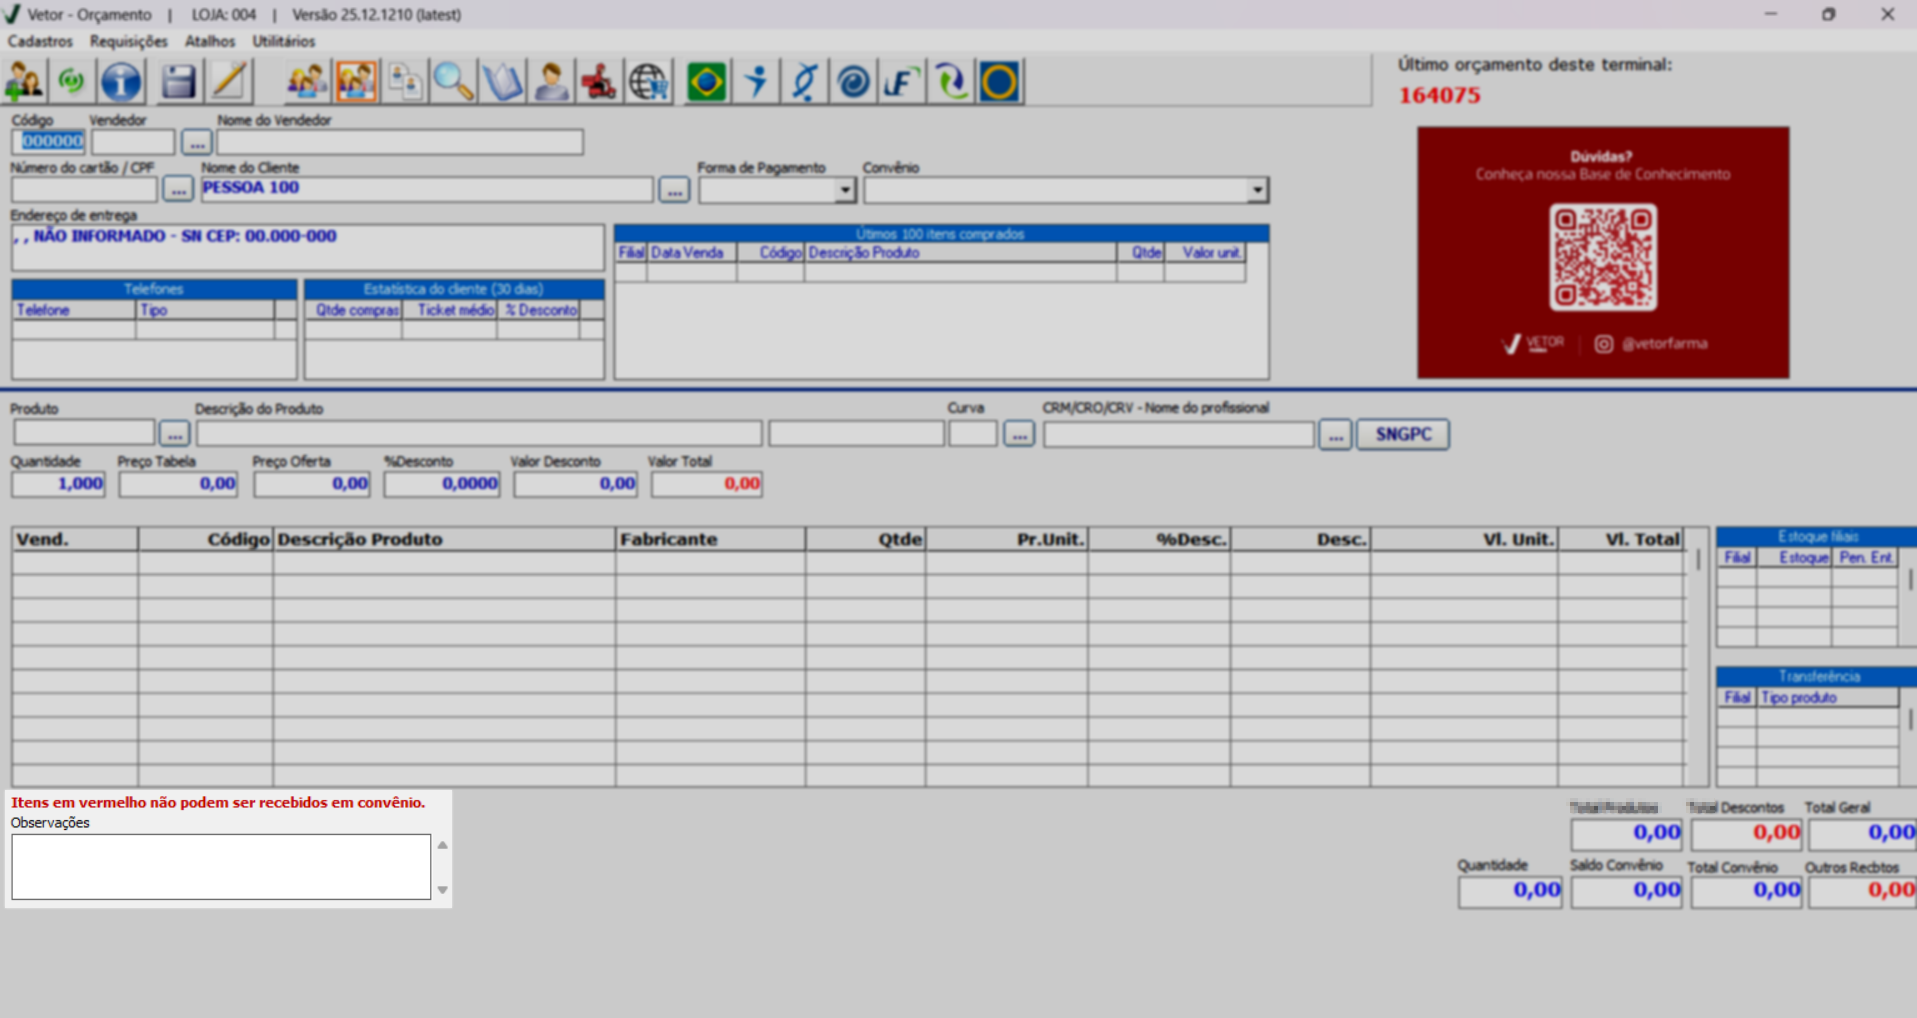Click the Brazil flag toolbar icon
This screenshot has height=1018, width=1917.
(707, 81)
